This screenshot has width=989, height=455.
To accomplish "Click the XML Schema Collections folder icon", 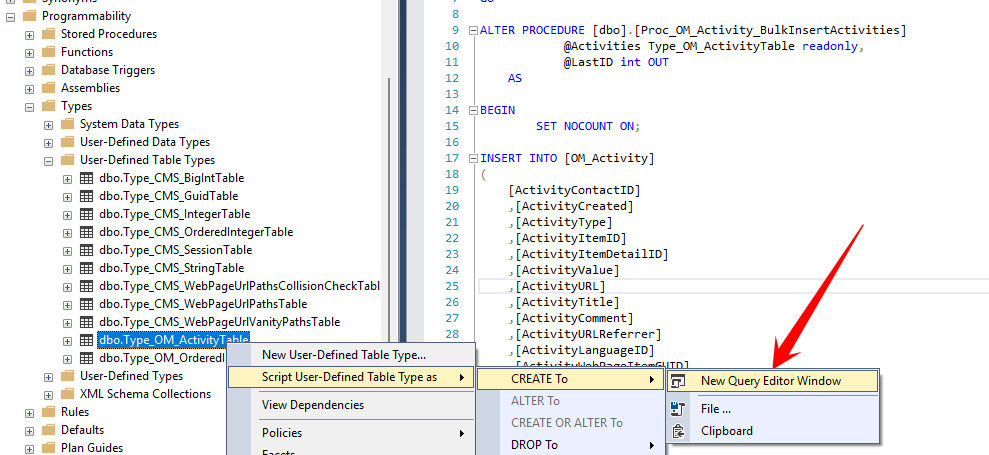I will pos(68,394).
